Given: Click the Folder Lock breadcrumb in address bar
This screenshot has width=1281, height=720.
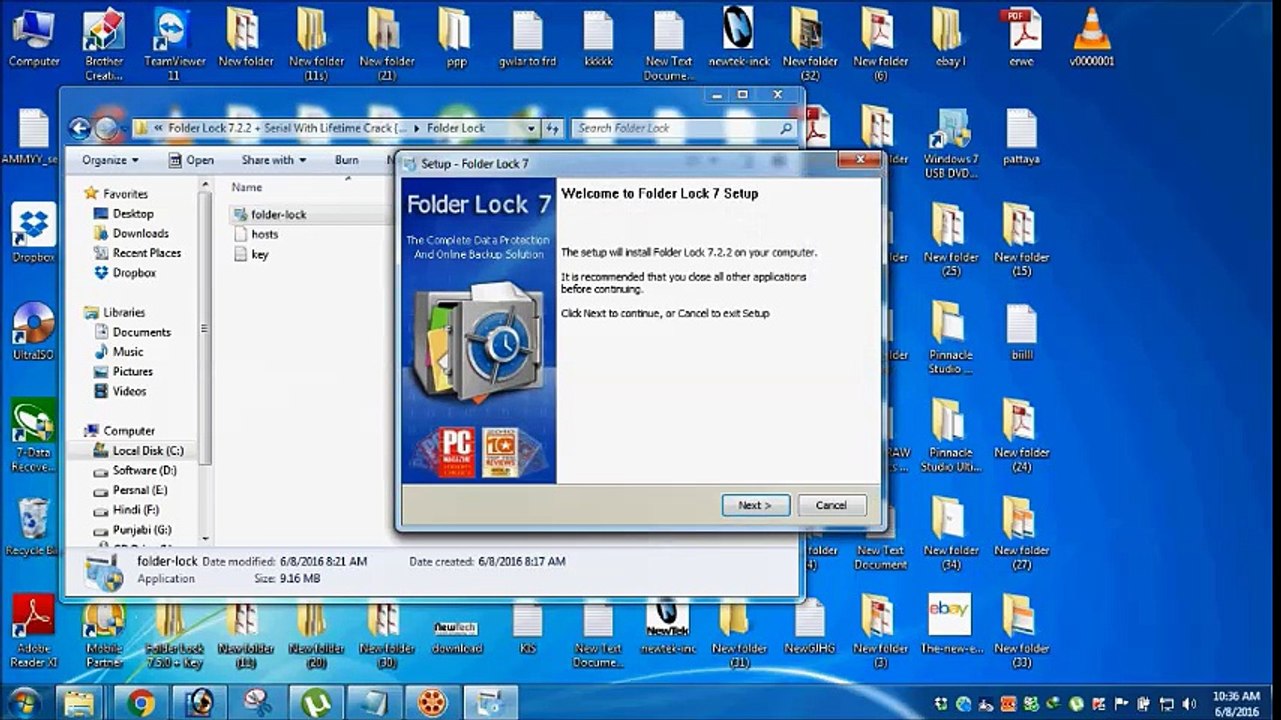Looking at the screenshot, I should pos(456,128).
